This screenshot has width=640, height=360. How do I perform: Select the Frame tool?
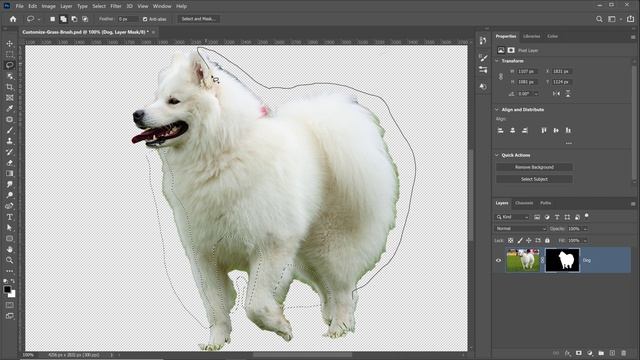[x=9, y=98]
